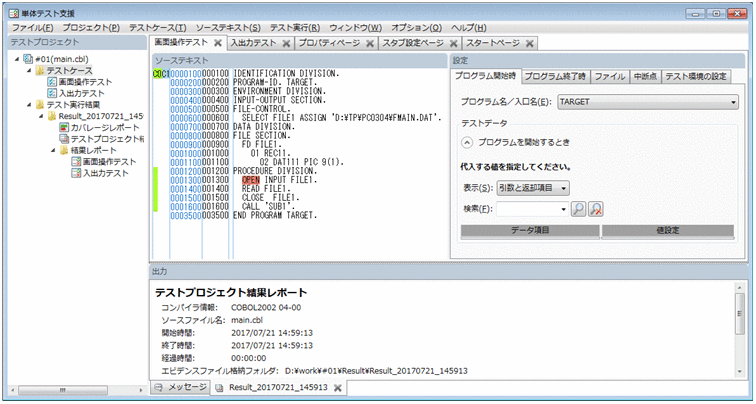Click the test project tree horizontal scrollbar
The image size is (756, 404).
click(x=61, y=390)
